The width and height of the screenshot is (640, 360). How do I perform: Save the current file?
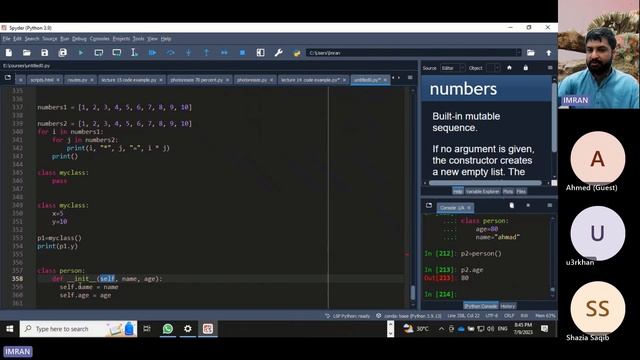tap(44, 53)
